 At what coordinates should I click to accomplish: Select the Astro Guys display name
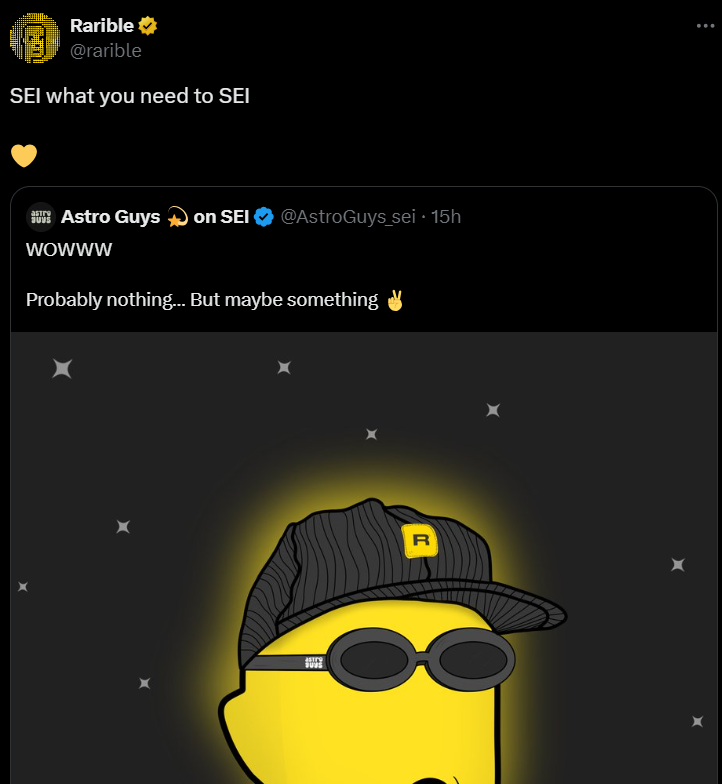(110, 217)
